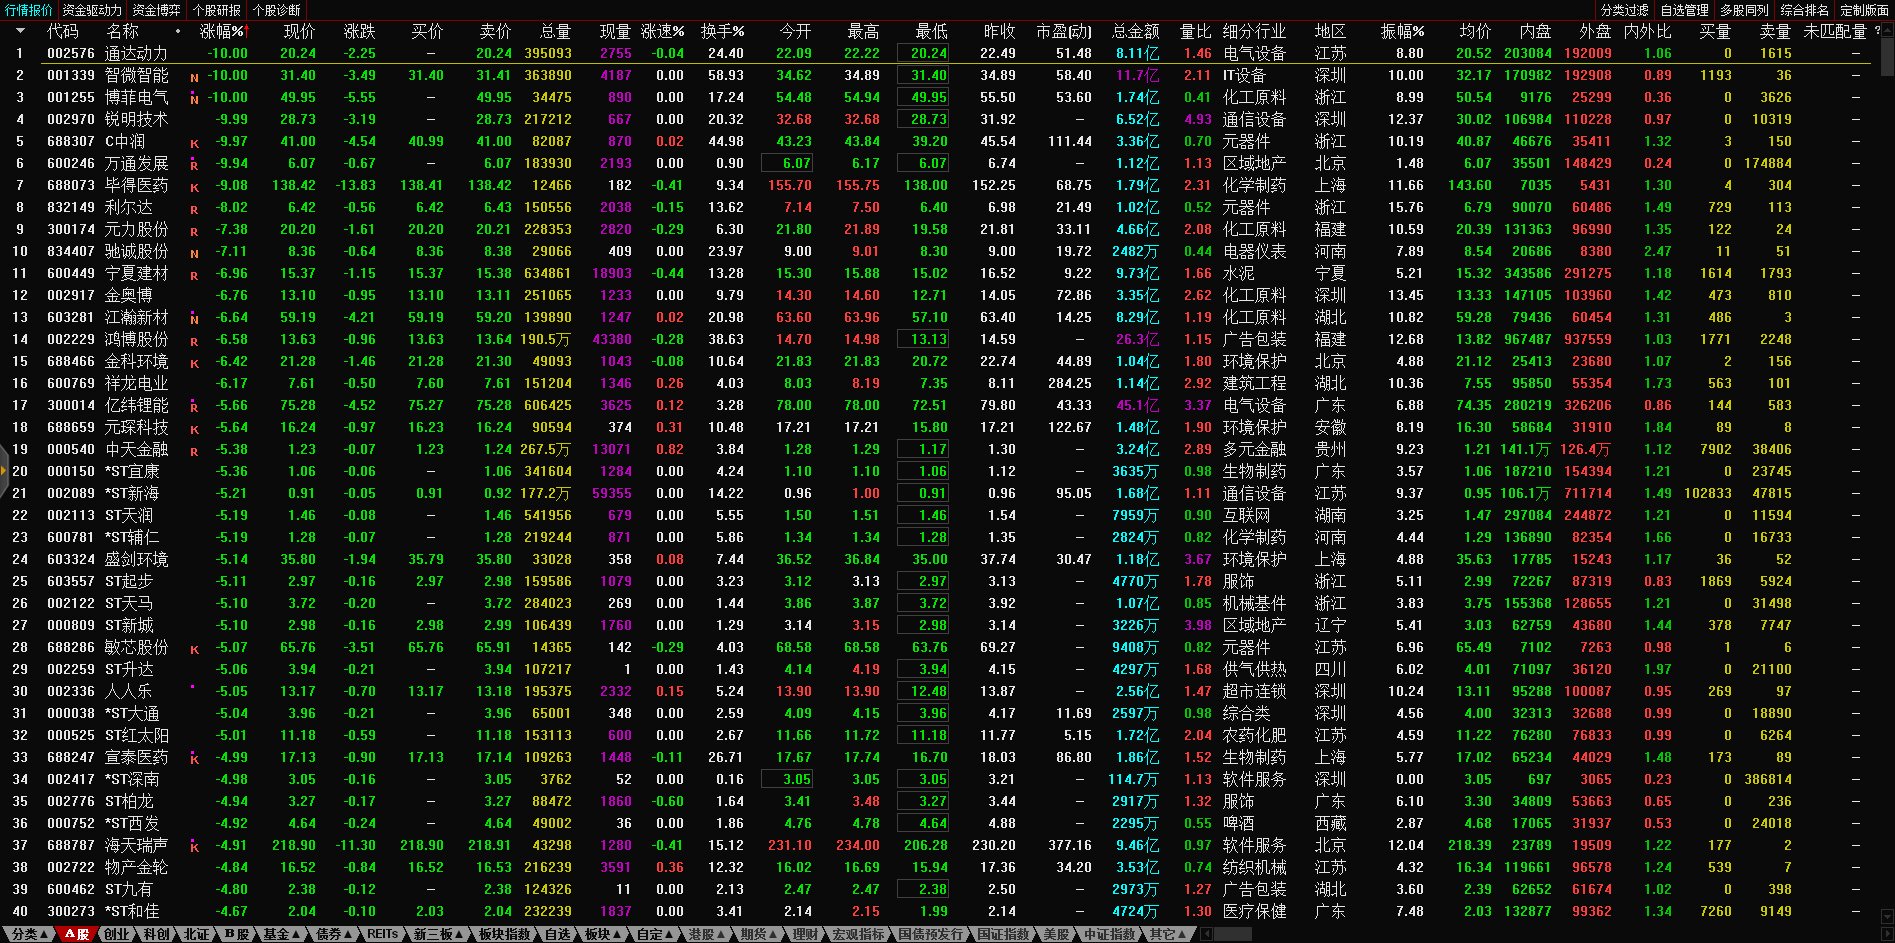This screenshot has width=1895, height=943.
Task: Open the header dropdown triangle before 代码
Action: coord(20,31)
